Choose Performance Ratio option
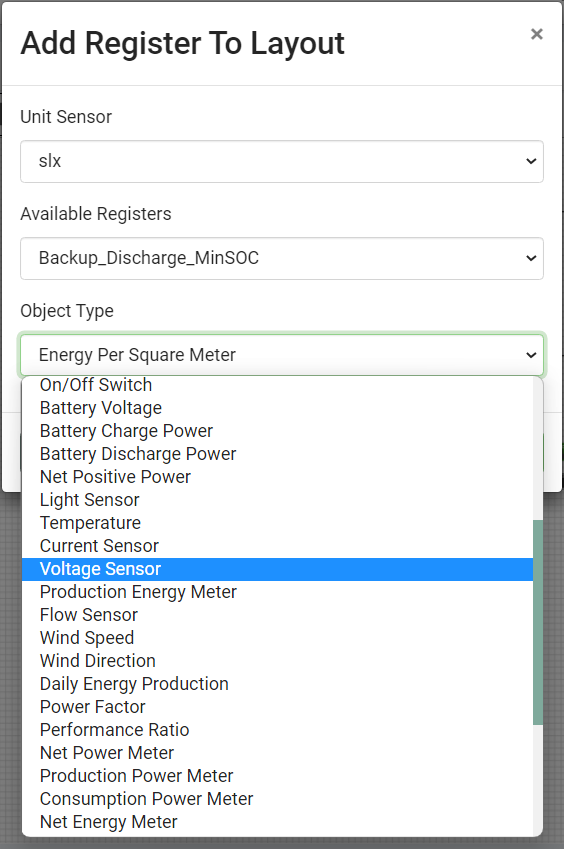This screenshot has height=849, width=564. pos(278,730)
